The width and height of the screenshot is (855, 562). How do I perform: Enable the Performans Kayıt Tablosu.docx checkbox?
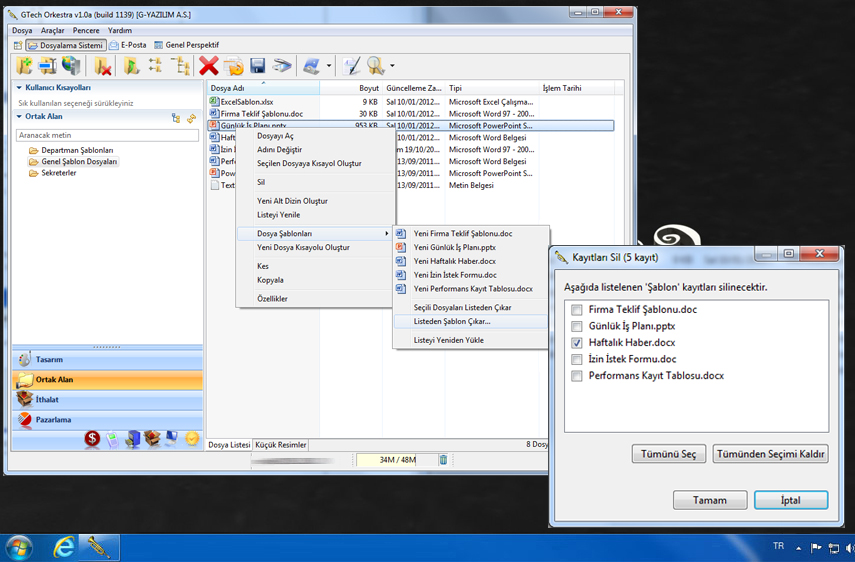click(577, 376)
